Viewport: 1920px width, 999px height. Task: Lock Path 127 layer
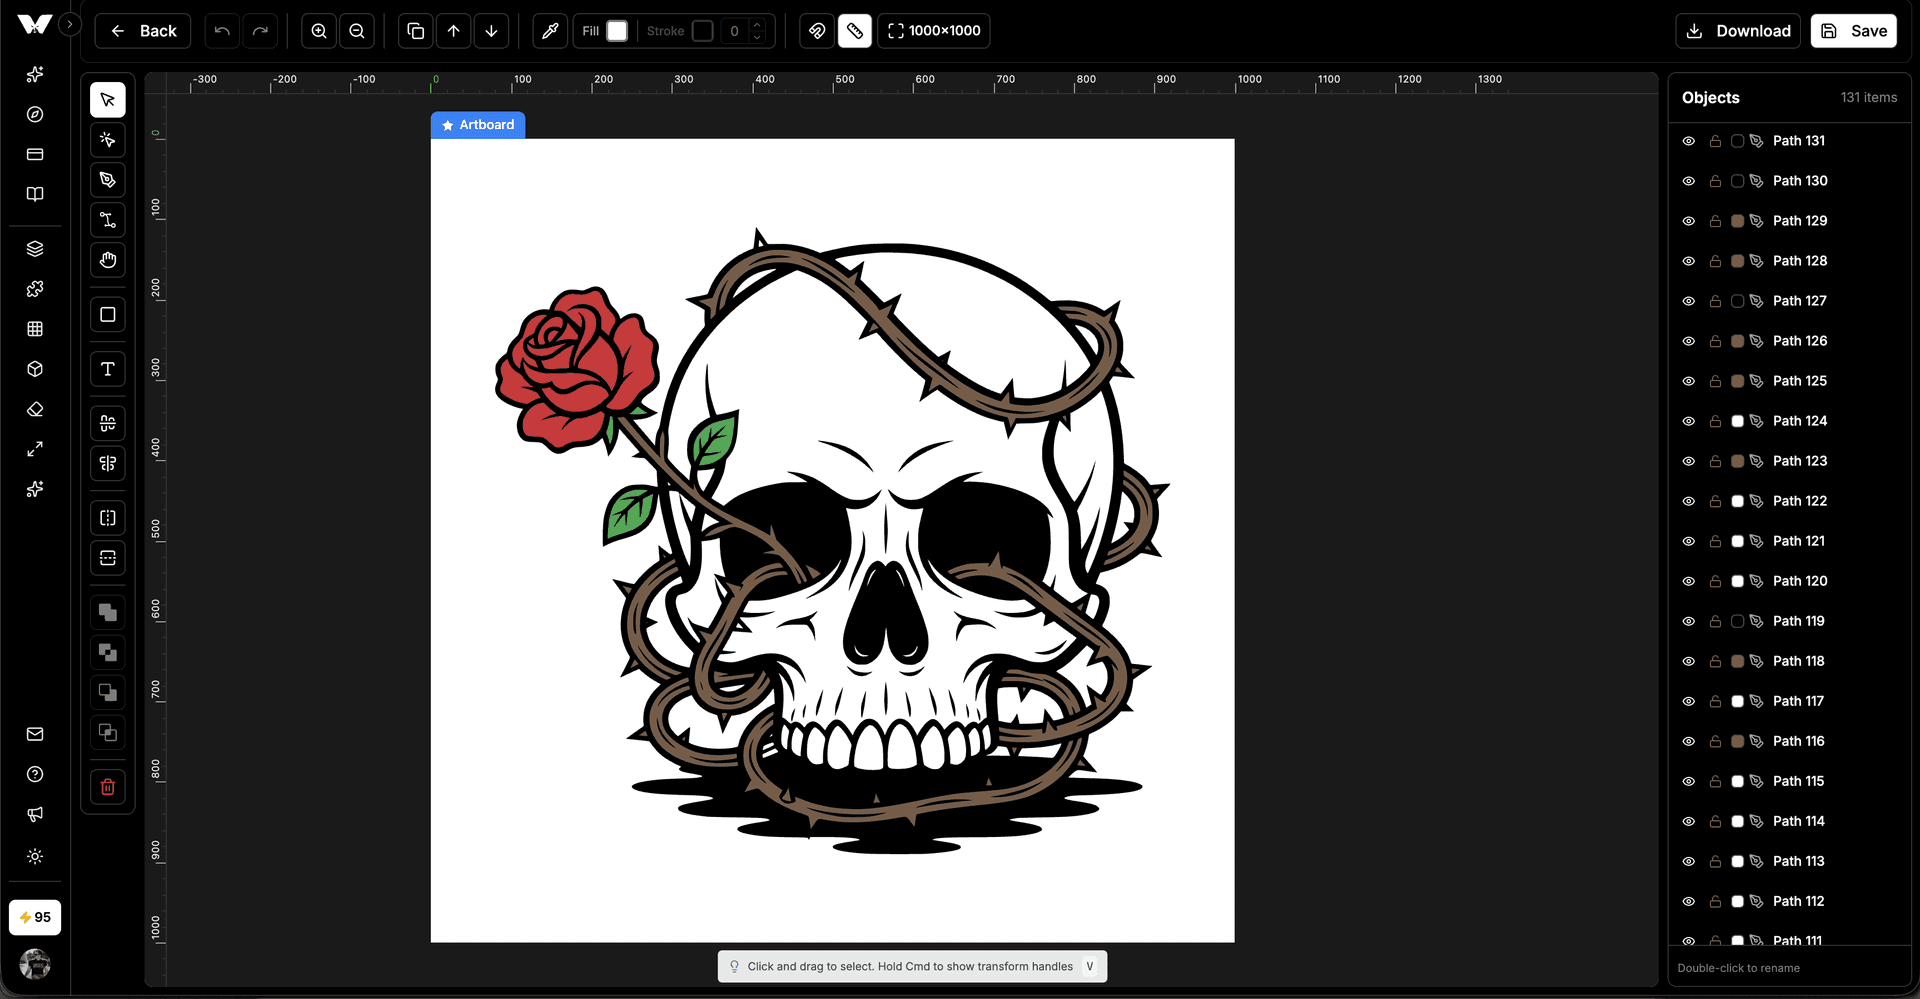[x=1715, y=301]
